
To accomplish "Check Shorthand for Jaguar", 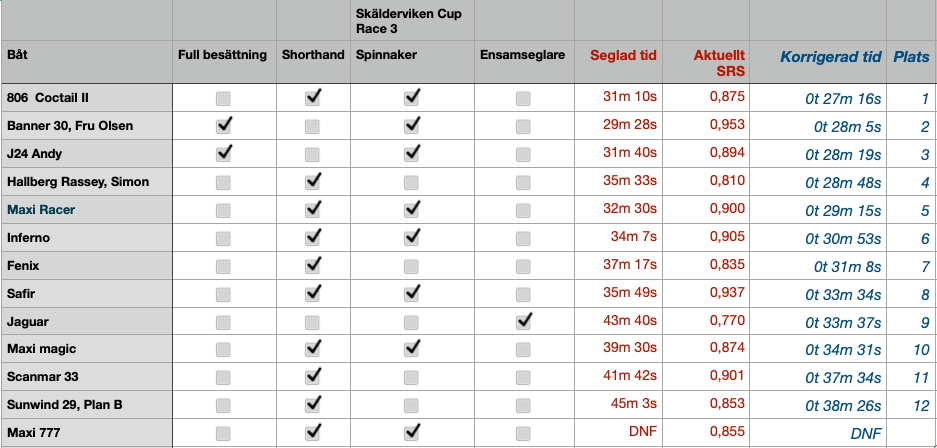I will click(x=313, y=322).
